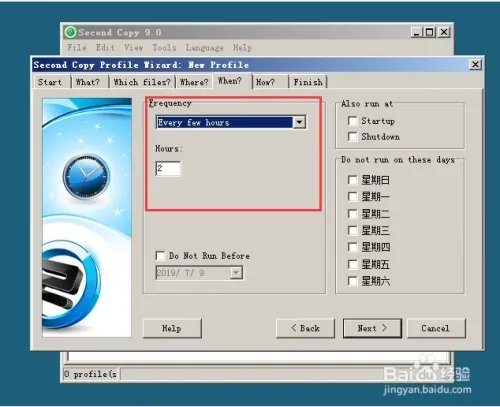Check the 星期一 checkbox
The width and height of the screenshot is (500, 407).
tap(352, 197)
